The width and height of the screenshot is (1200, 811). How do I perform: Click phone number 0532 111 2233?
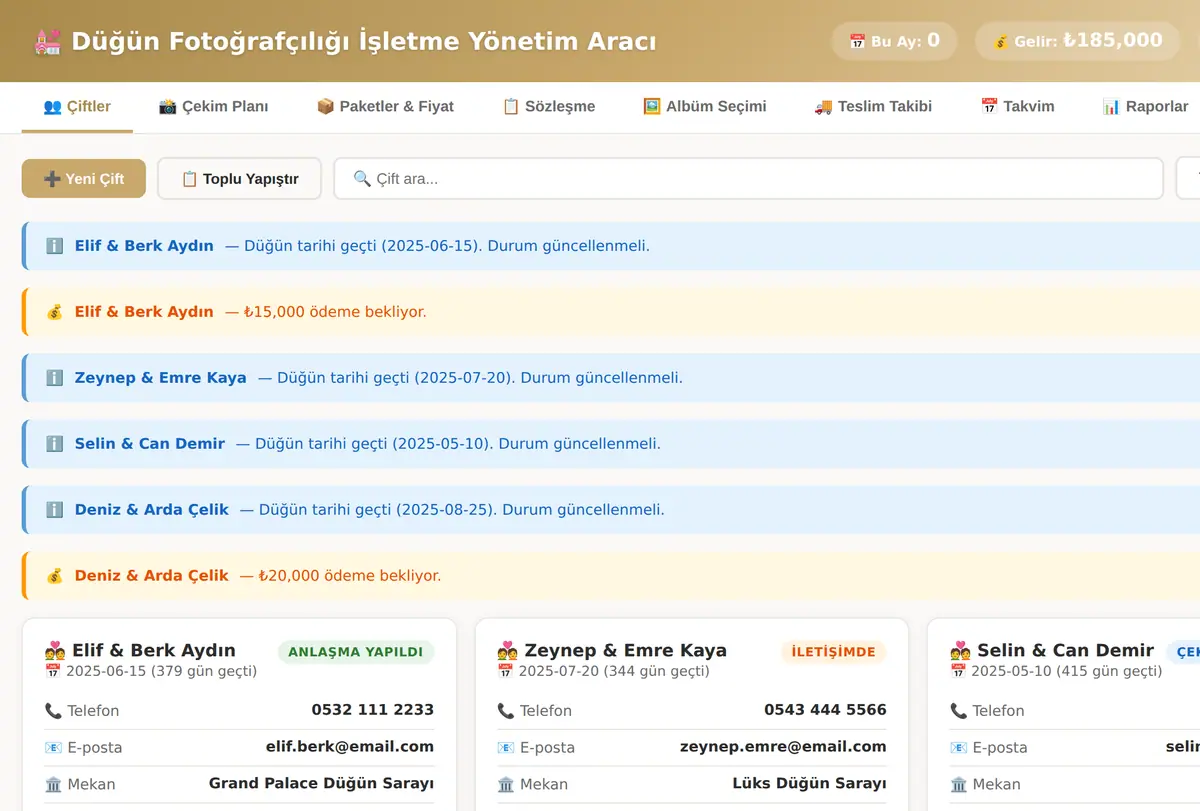(373, 710)
